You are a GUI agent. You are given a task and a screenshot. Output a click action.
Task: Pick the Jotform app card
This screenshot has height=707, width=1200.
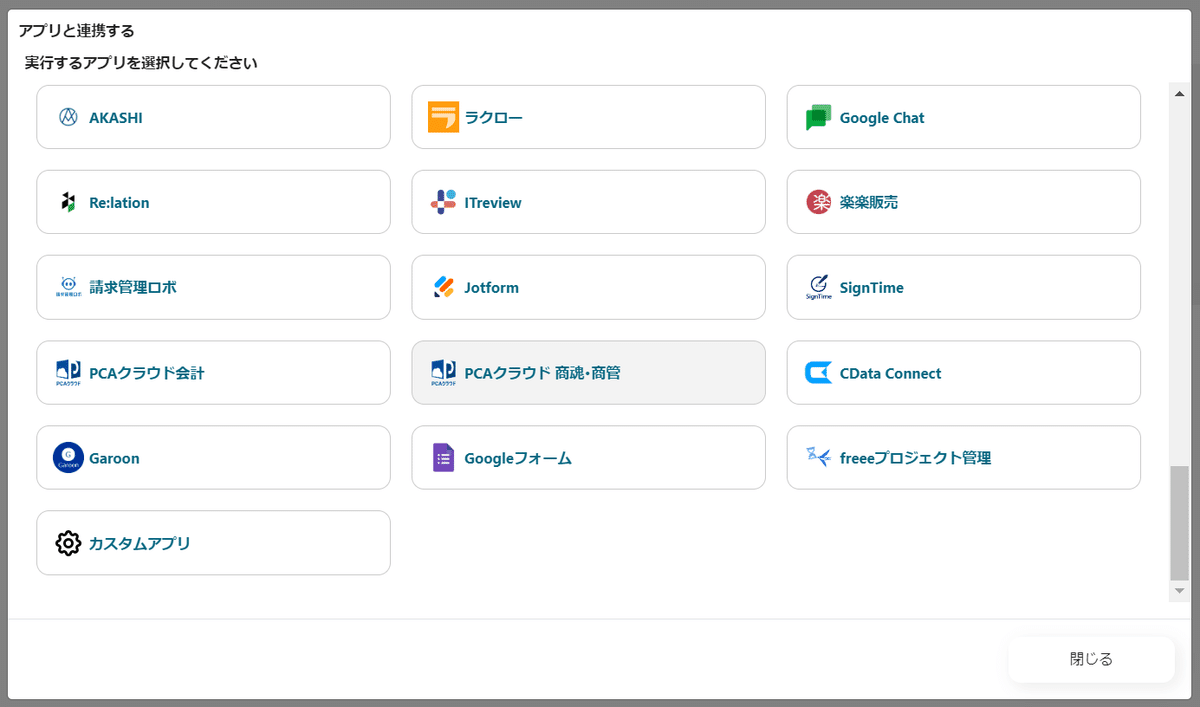pos(588,287)
